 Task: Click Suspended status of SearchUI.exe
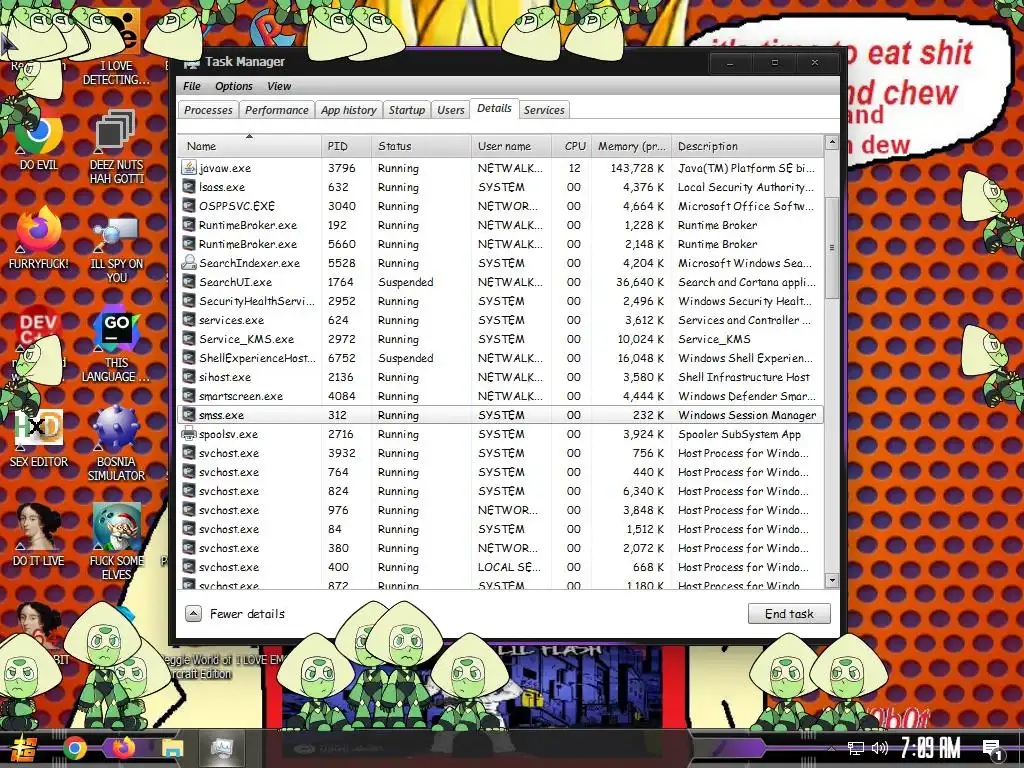pos(406,282)
